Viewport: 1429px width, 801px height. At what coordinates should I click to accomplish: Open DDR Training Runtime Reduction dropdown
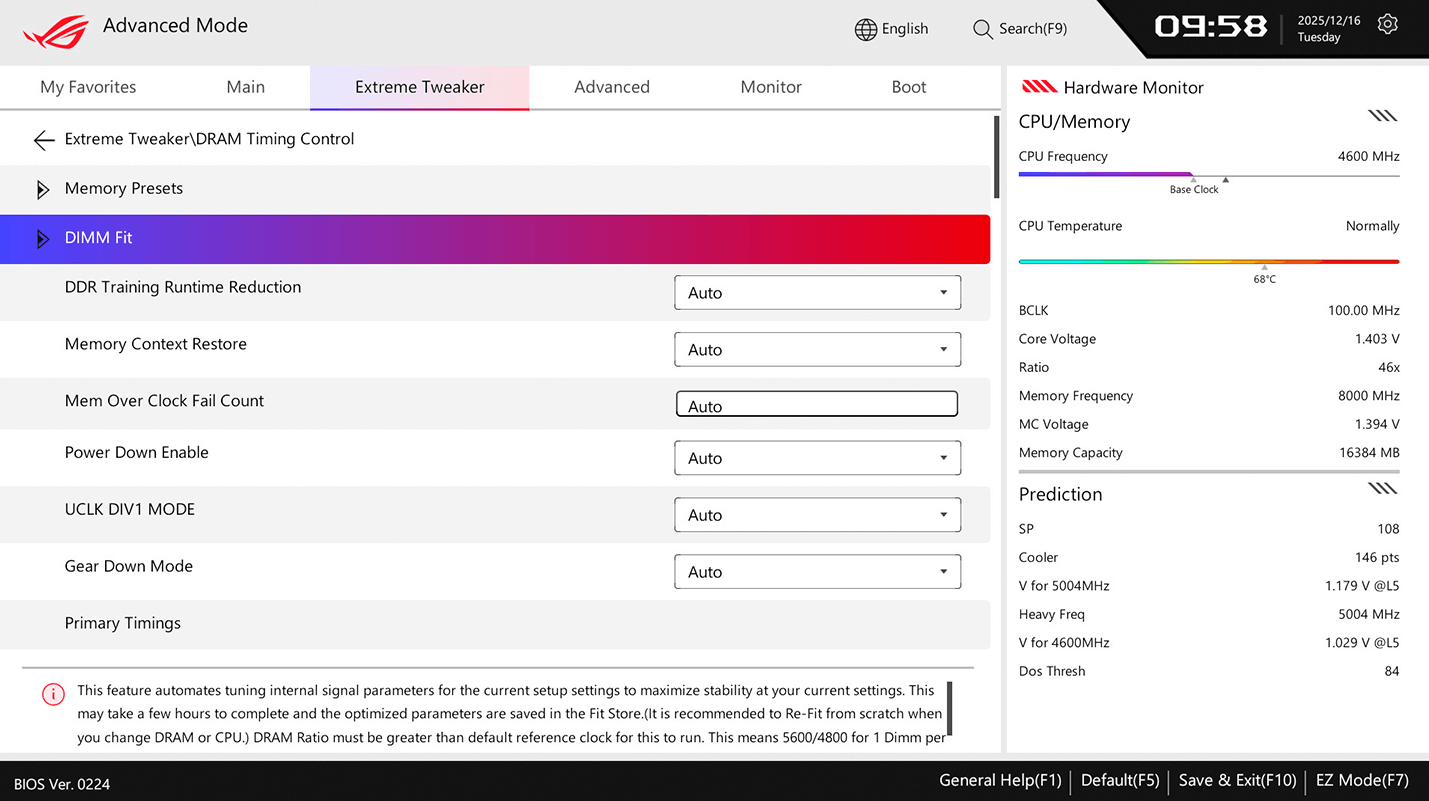817,293
